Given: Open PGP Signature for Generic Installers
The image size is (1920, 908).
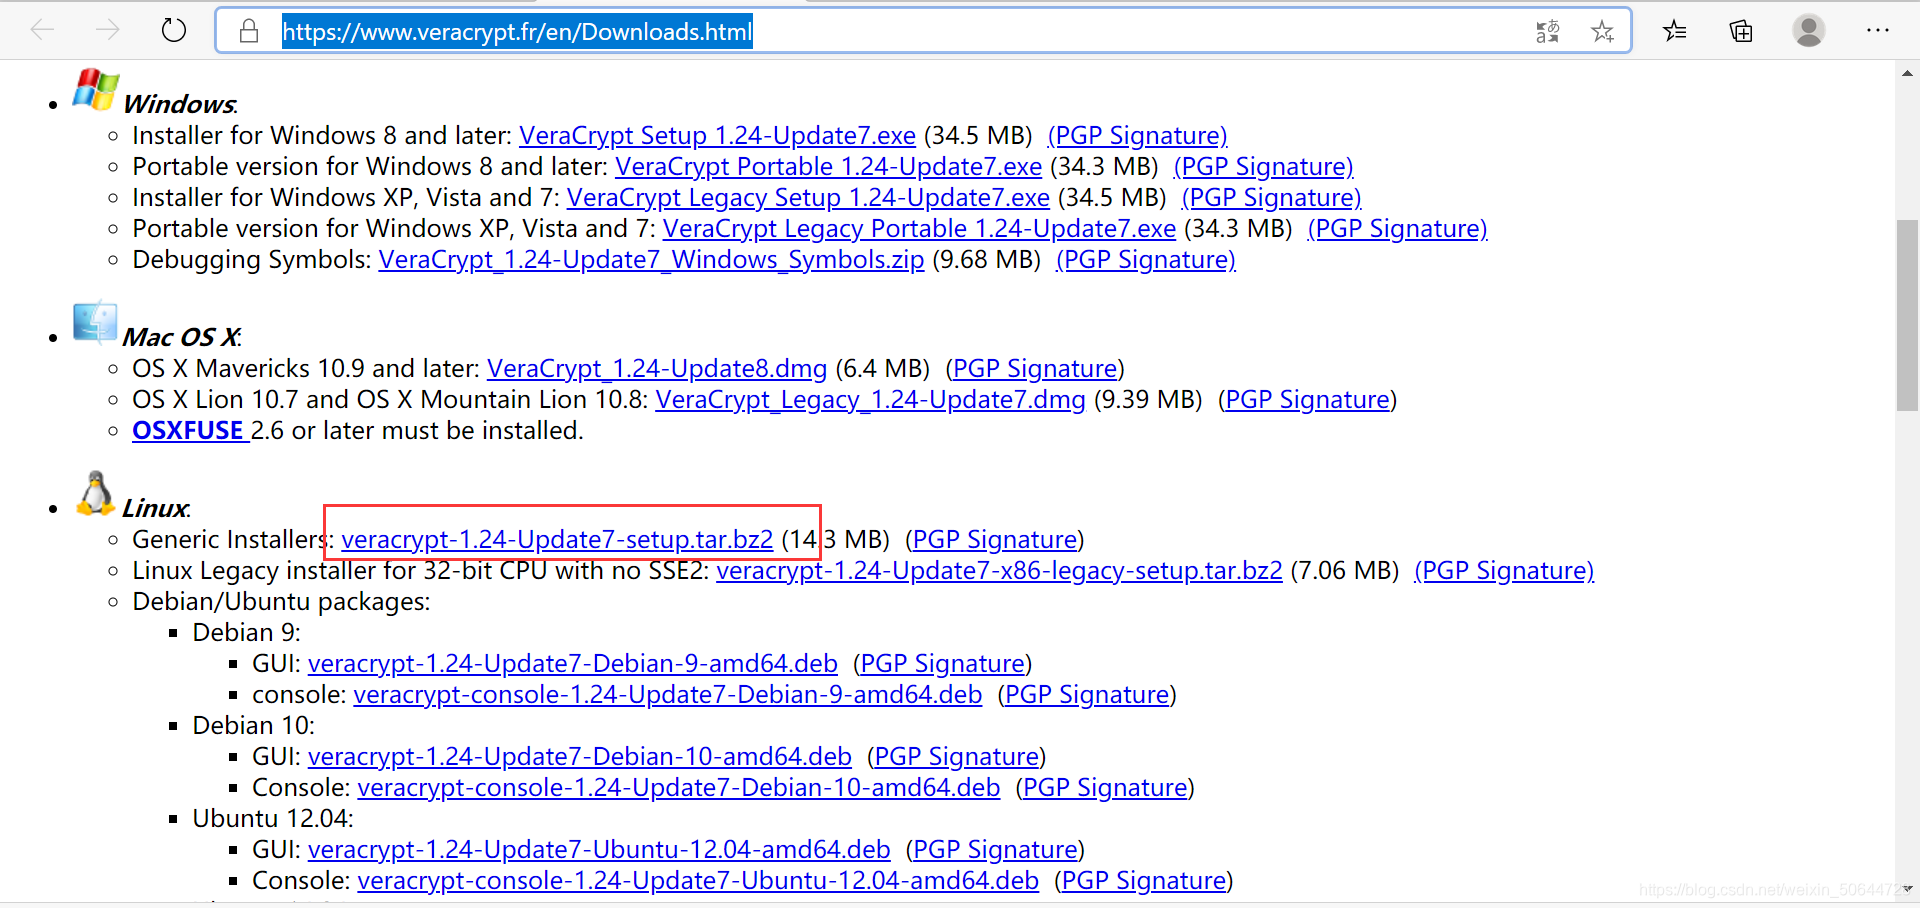Looking at the screenshot, I should coord(995,540).
